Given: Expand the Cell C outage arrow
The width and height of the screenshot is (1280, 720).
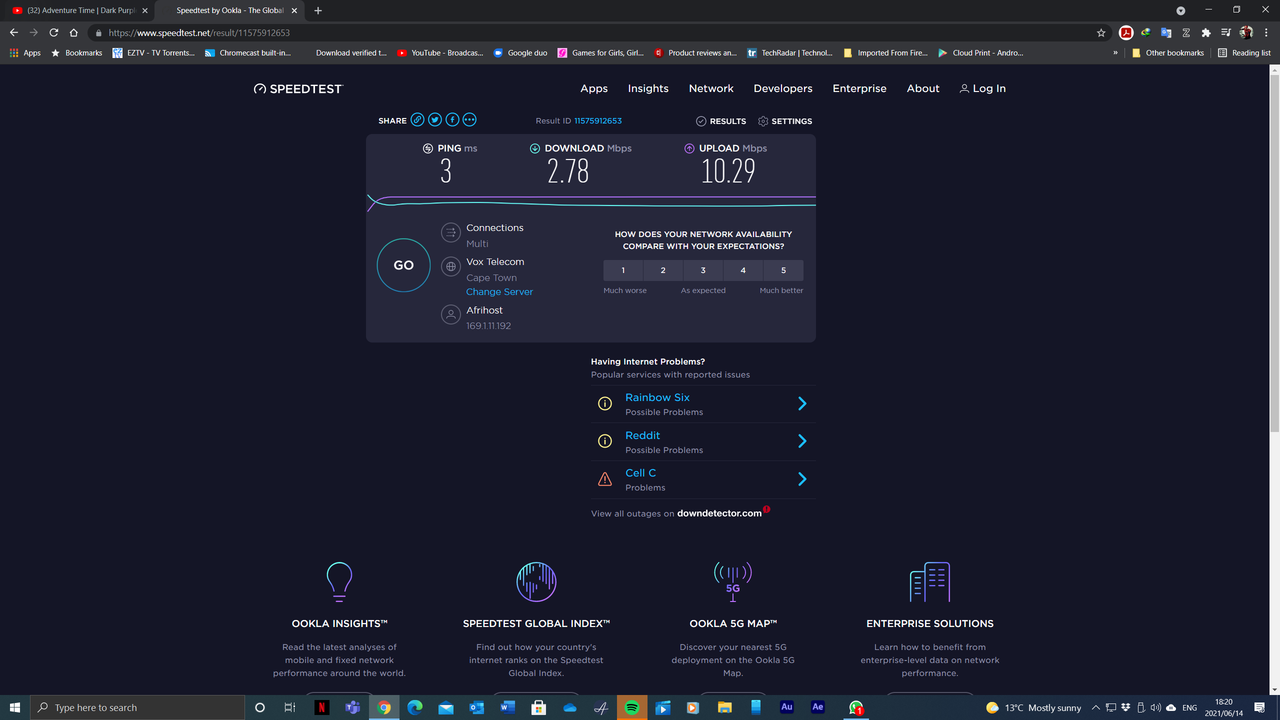Looking at the screenshot, I should [x=802, y=479].
